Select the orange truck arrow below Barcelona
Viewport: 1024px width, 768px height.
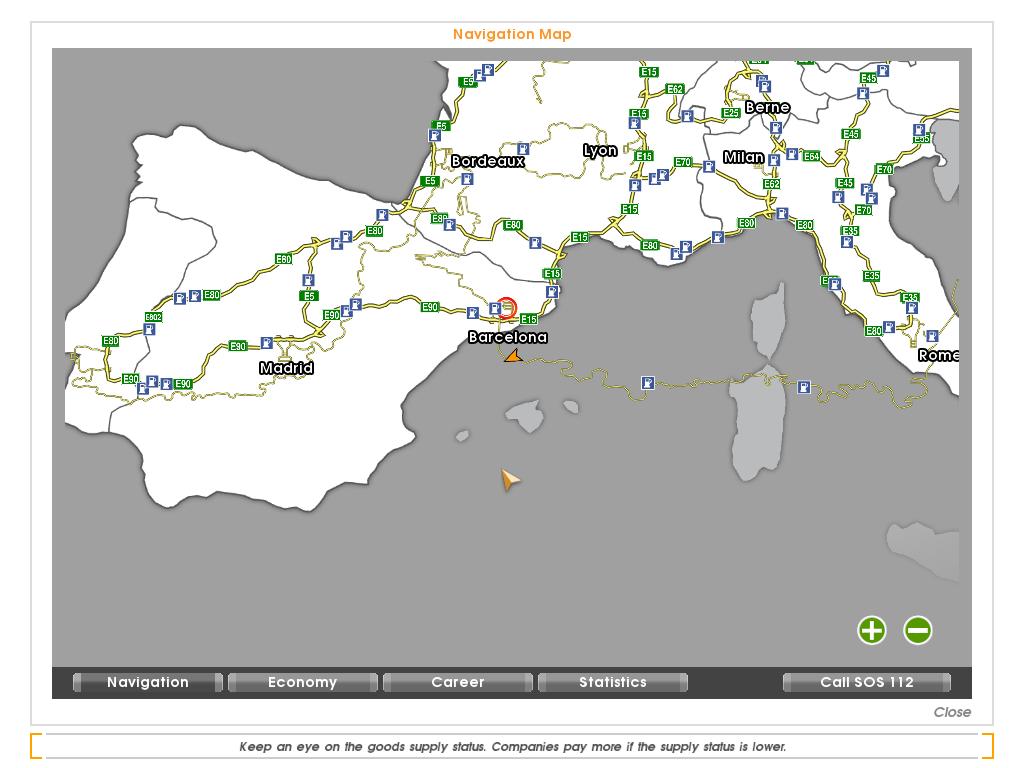(x=513, y=356)
